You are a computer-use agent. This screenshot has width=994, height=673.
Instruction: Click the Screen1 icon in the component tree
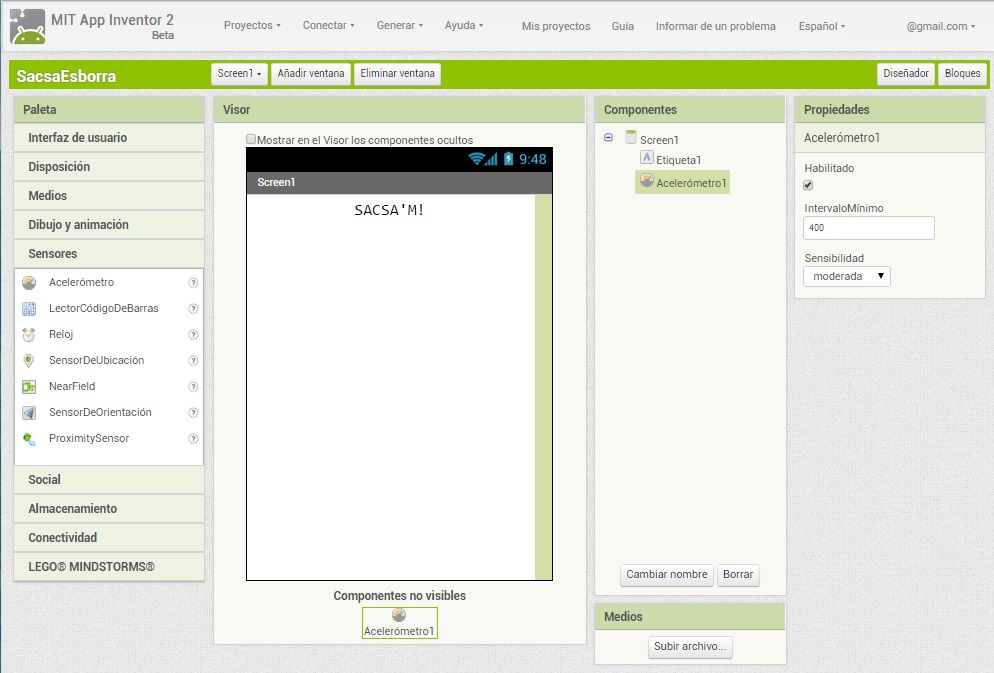pos(631,137)
